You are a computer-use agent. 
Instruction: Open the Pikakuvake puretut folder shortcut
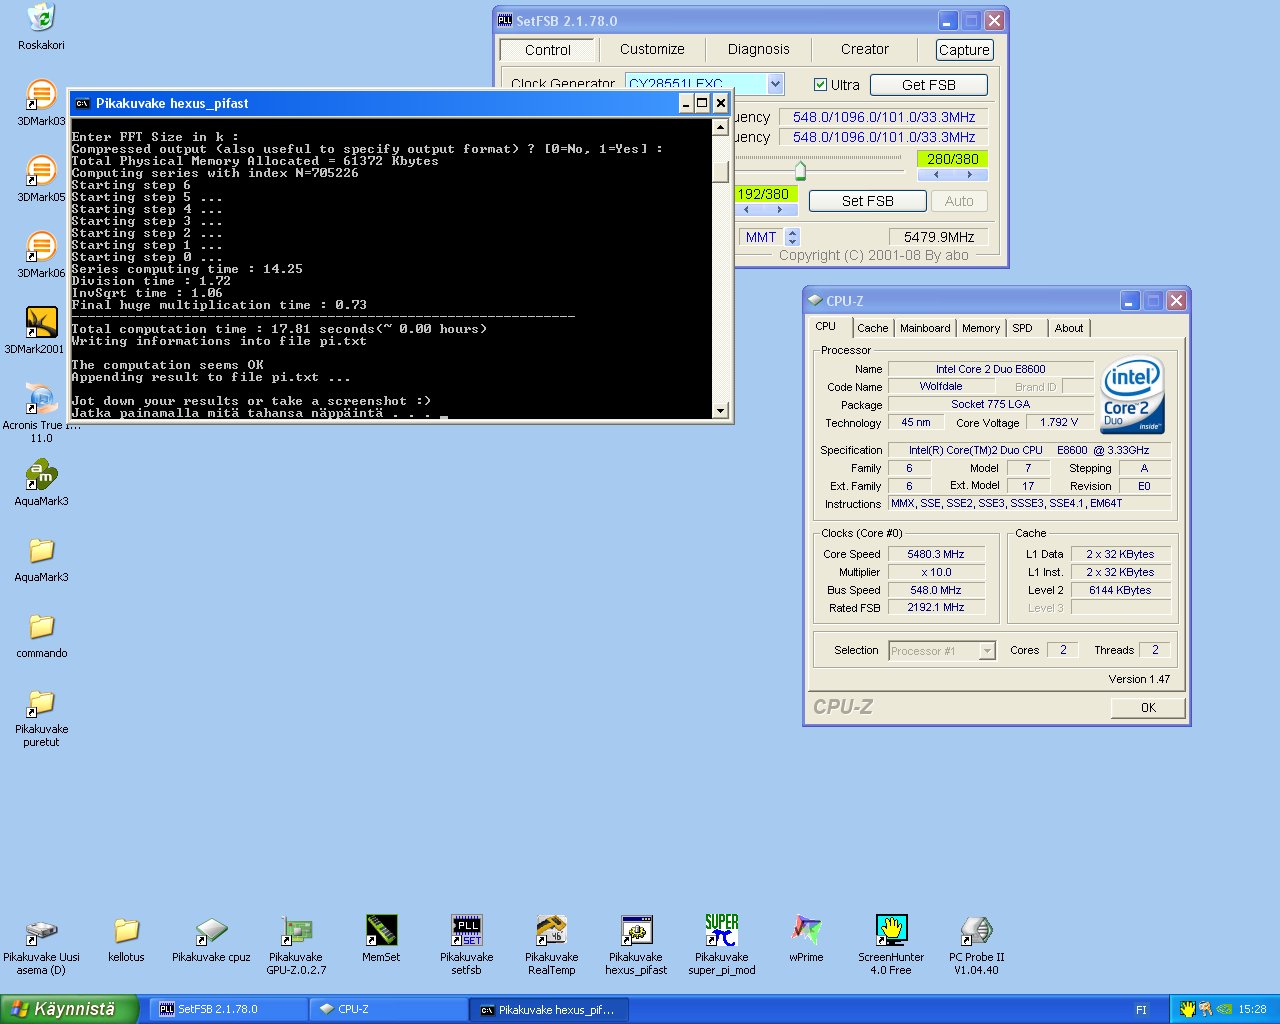(x=41, y=717)
